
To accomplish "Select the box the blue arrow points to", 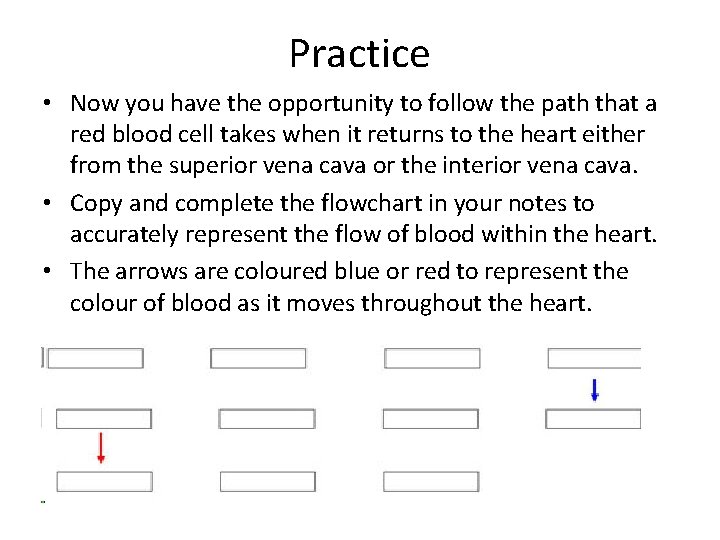I will (x=593, y=419).
